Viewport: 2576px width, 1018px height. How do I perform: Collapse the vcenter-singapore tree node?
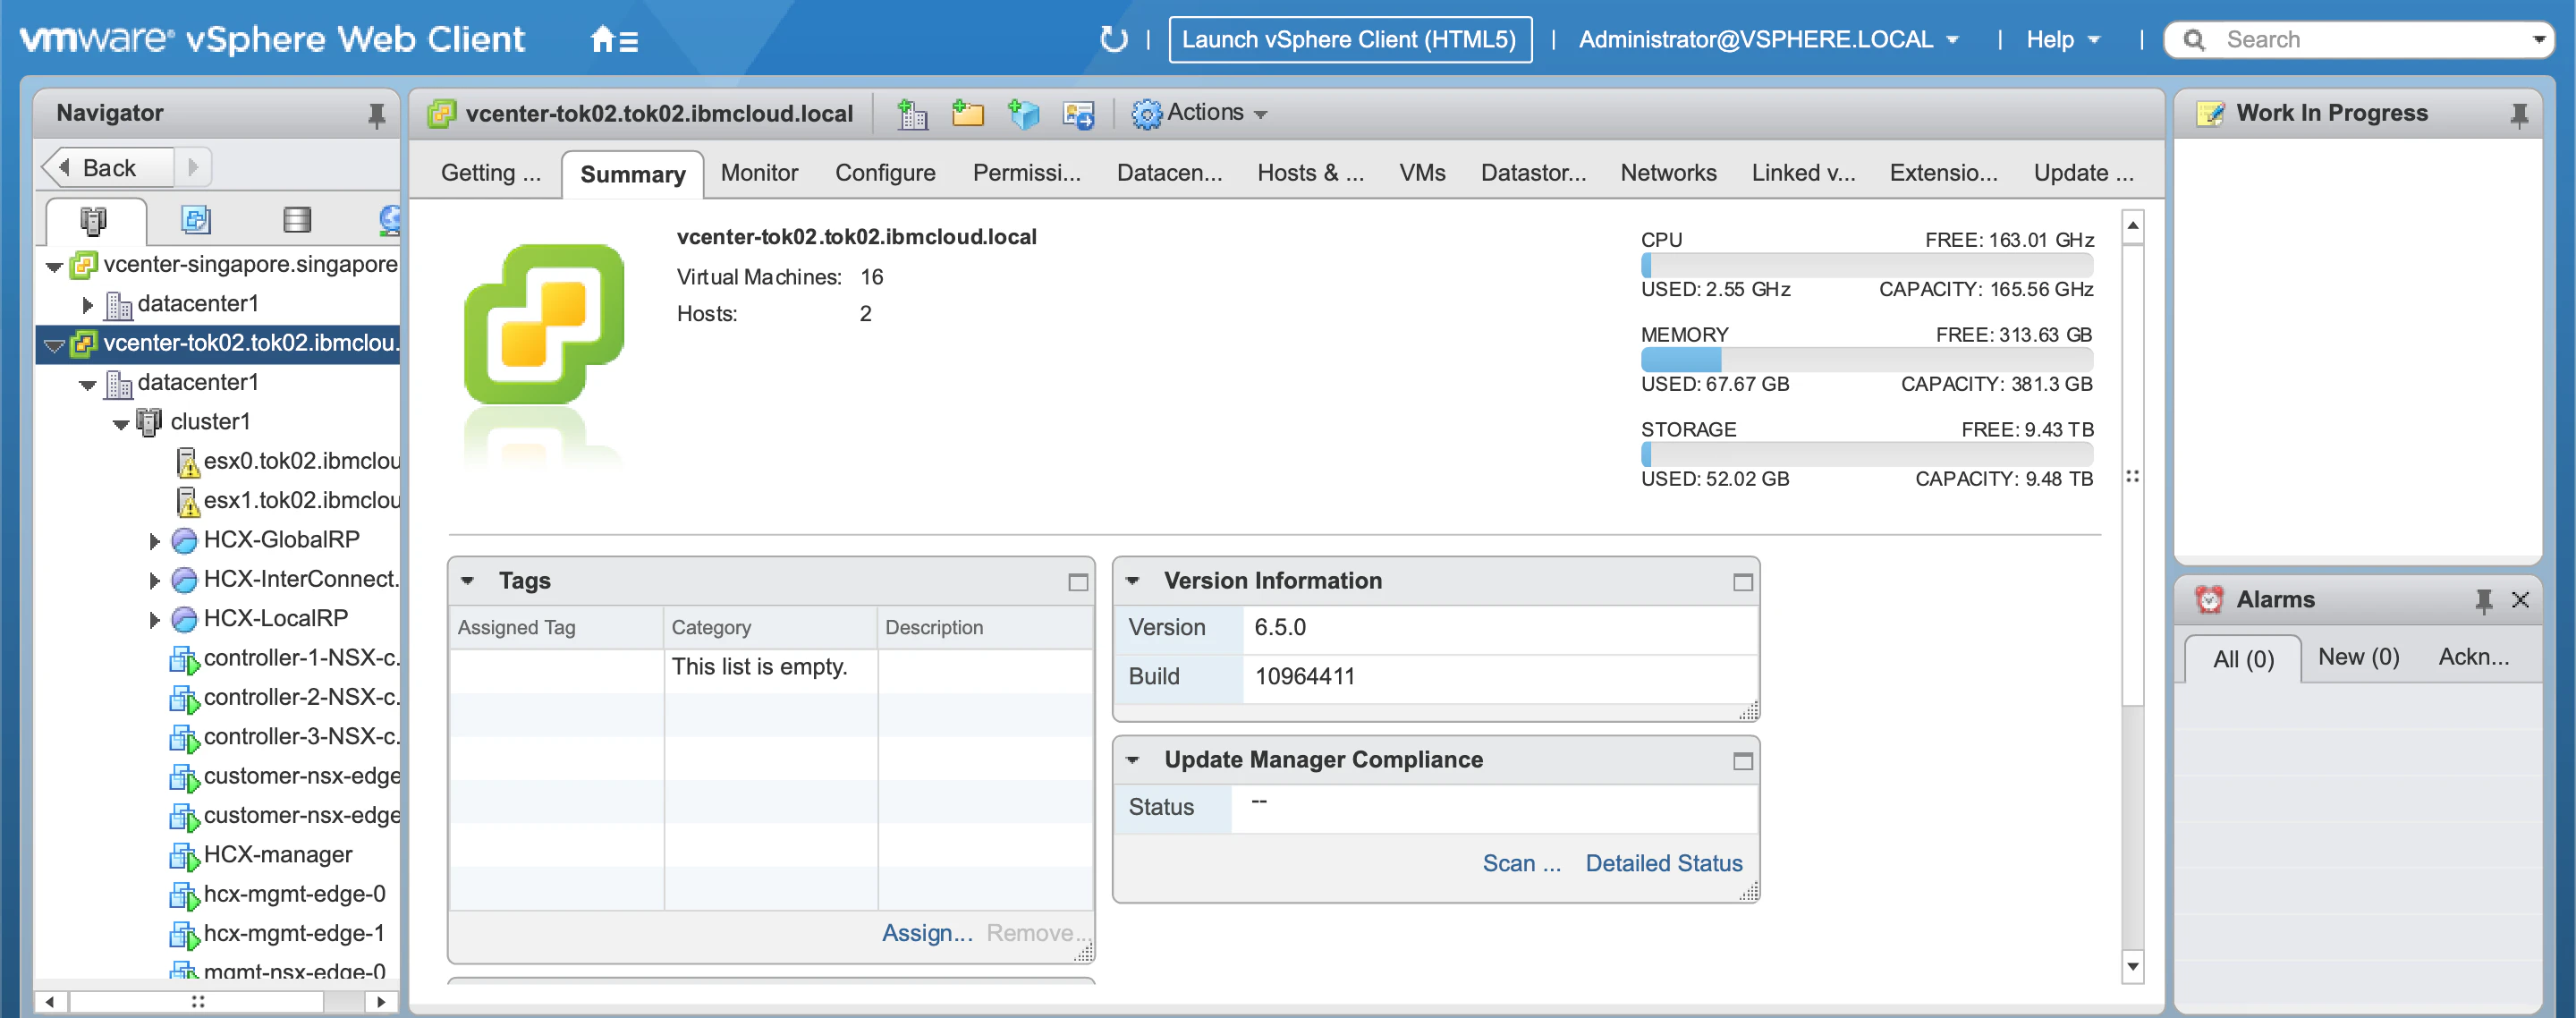click(54, 267)
